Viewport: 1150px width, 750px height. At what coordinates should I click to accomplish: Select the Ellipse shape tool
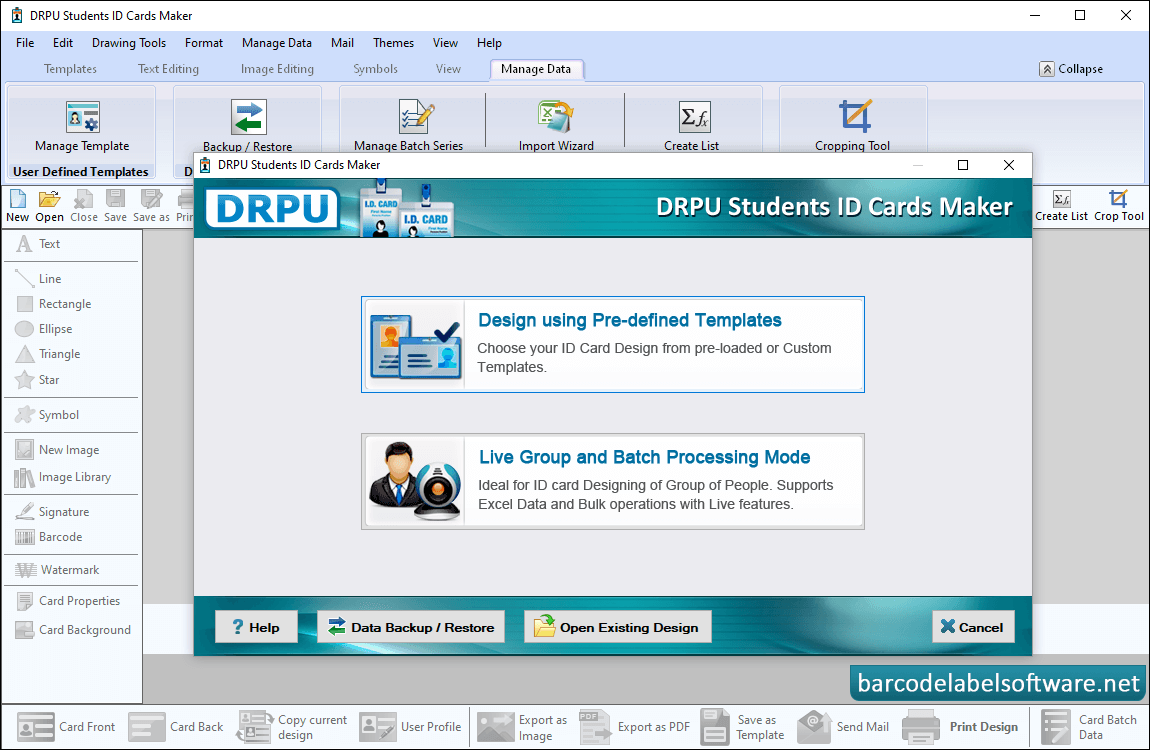coord(44,328)
